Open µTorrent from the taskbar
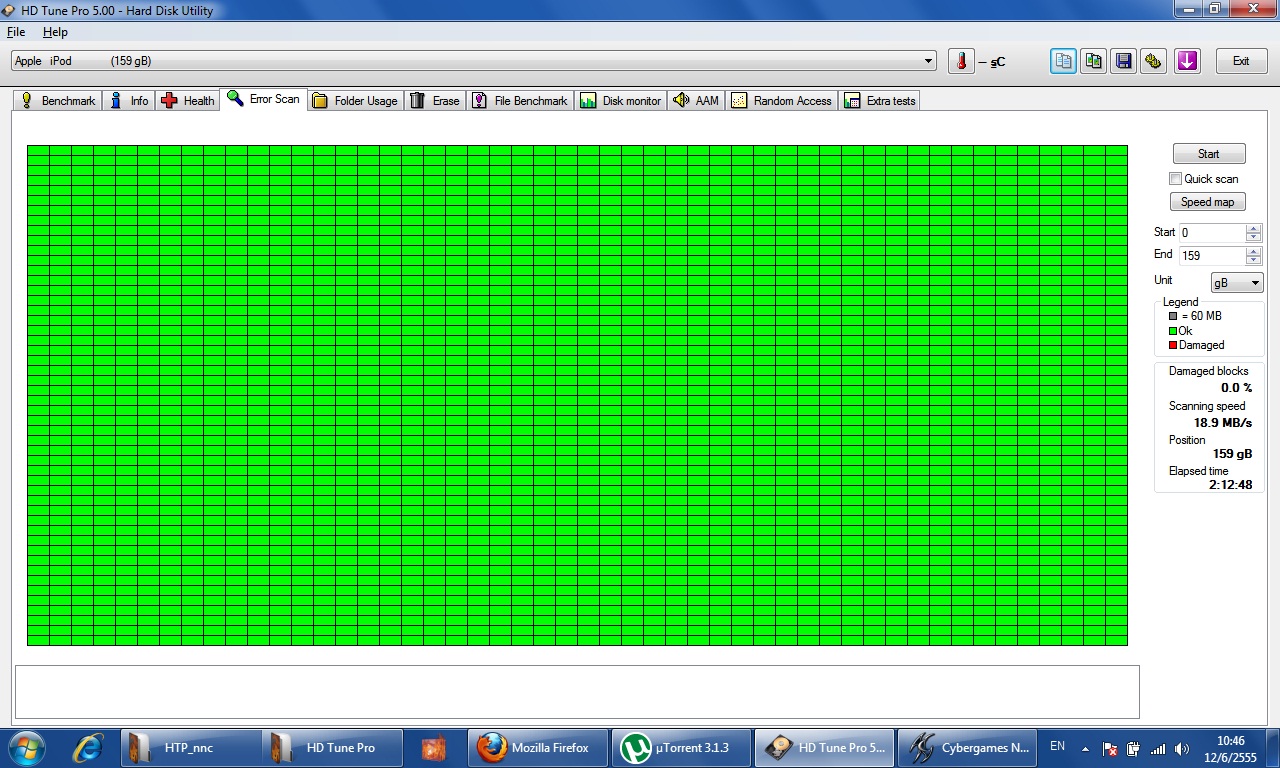Screen dimensions: 1280x768 [678, 748]
